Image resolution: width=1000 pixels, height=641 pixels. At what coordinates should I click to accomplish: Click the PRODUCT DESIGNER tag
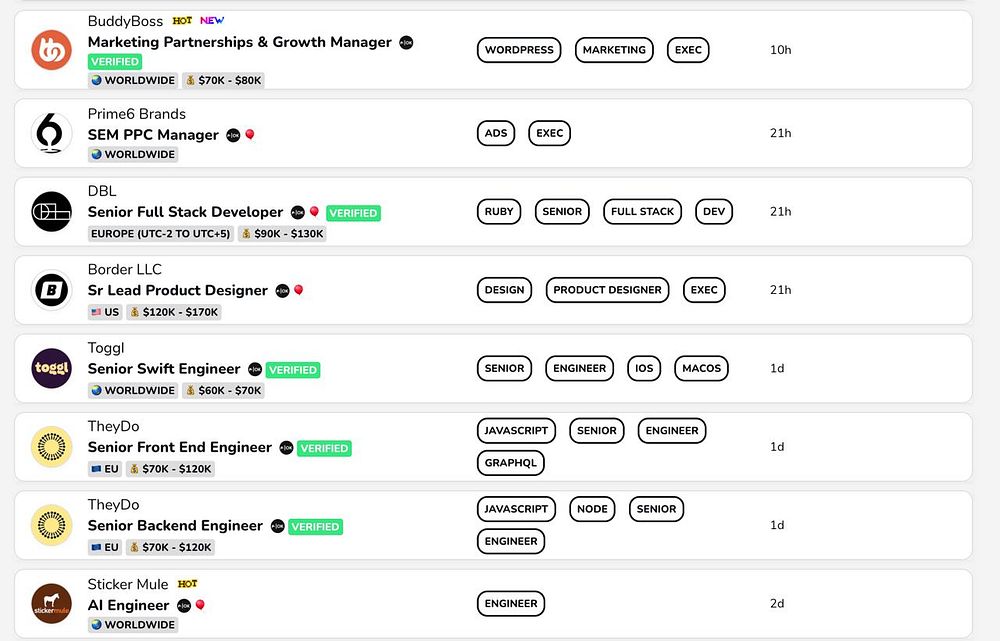point(607,290)
